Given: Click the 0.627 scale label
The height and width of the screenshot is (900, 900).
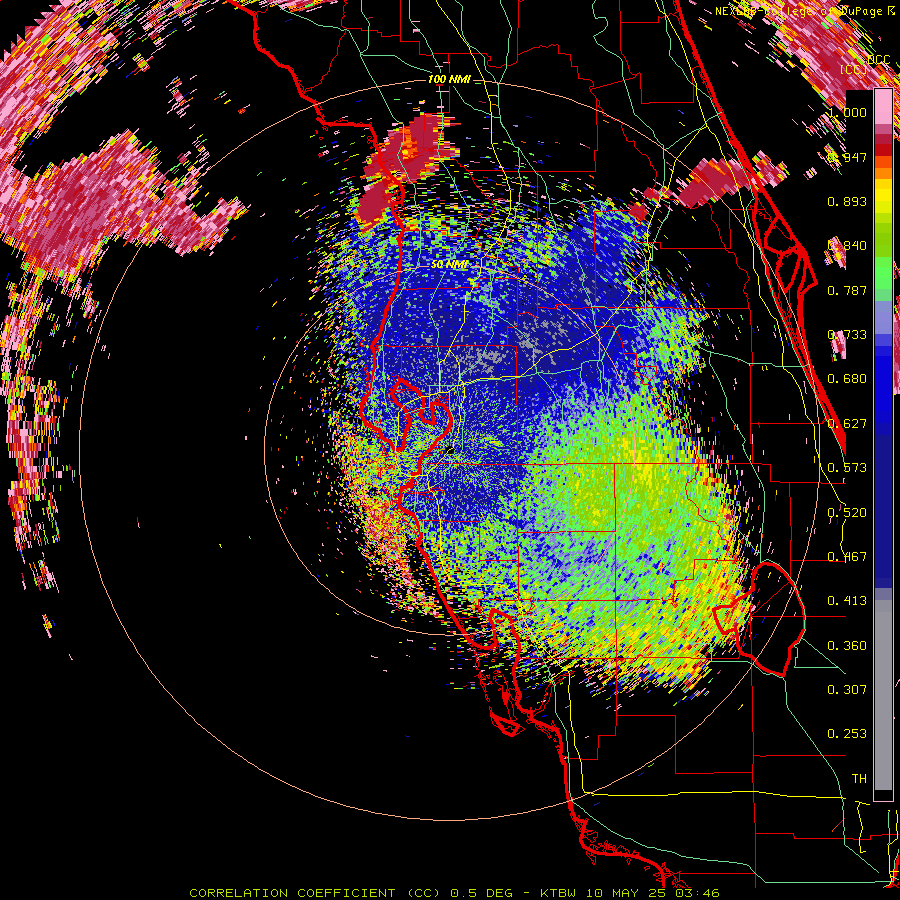Looking at the screenshot, I should click(x=847, y=424).
